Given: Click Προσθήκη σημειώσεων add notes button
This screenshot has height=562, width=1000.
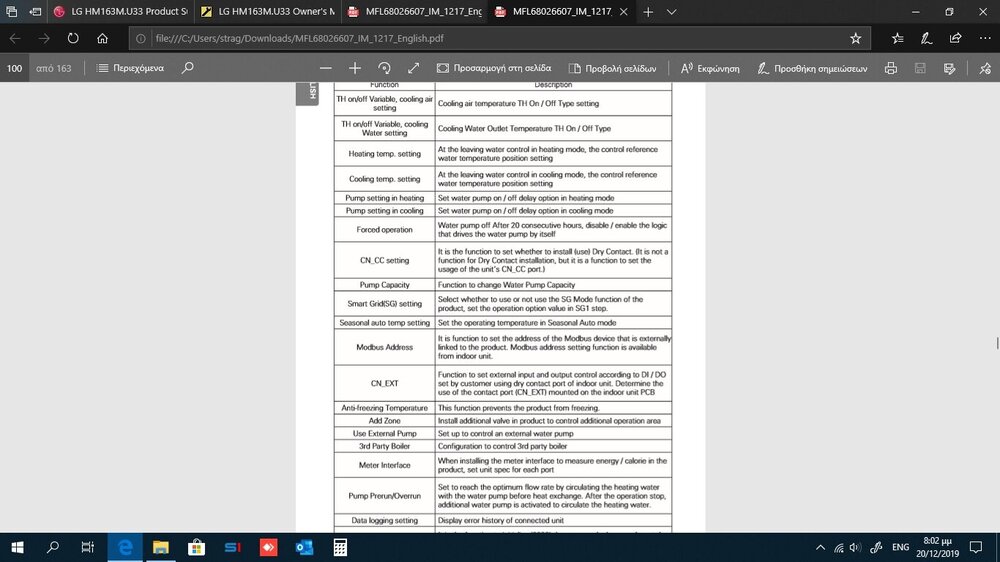Looking at the screenshot, I should click(813, 68).
